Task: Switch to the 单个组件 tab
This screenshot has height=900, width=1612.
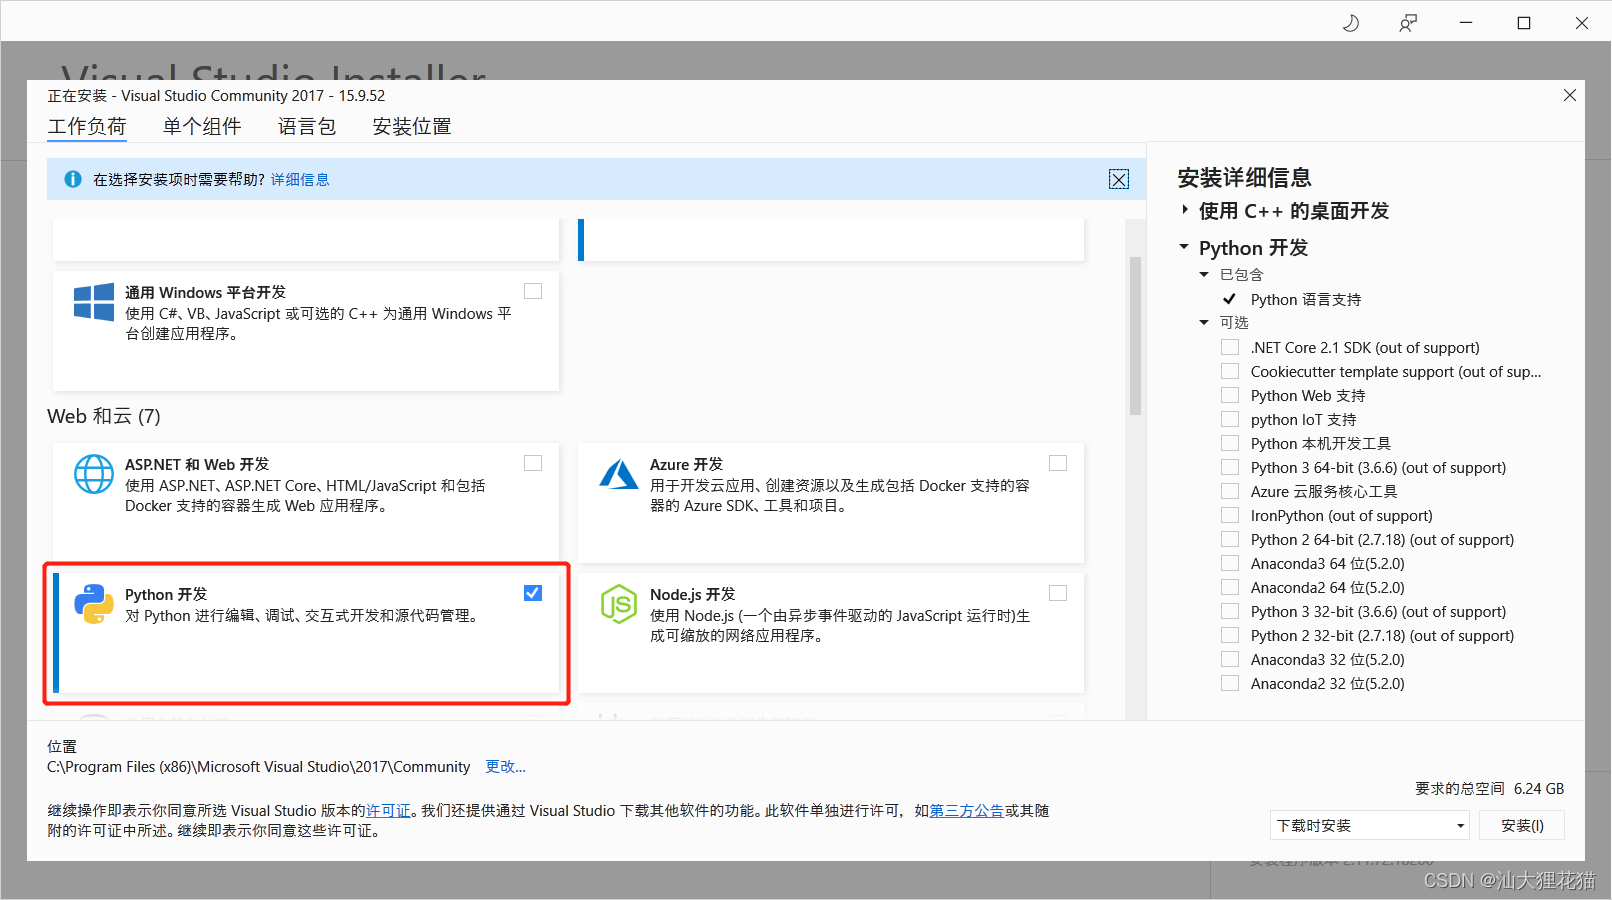Action: click(x=202, y=126)
